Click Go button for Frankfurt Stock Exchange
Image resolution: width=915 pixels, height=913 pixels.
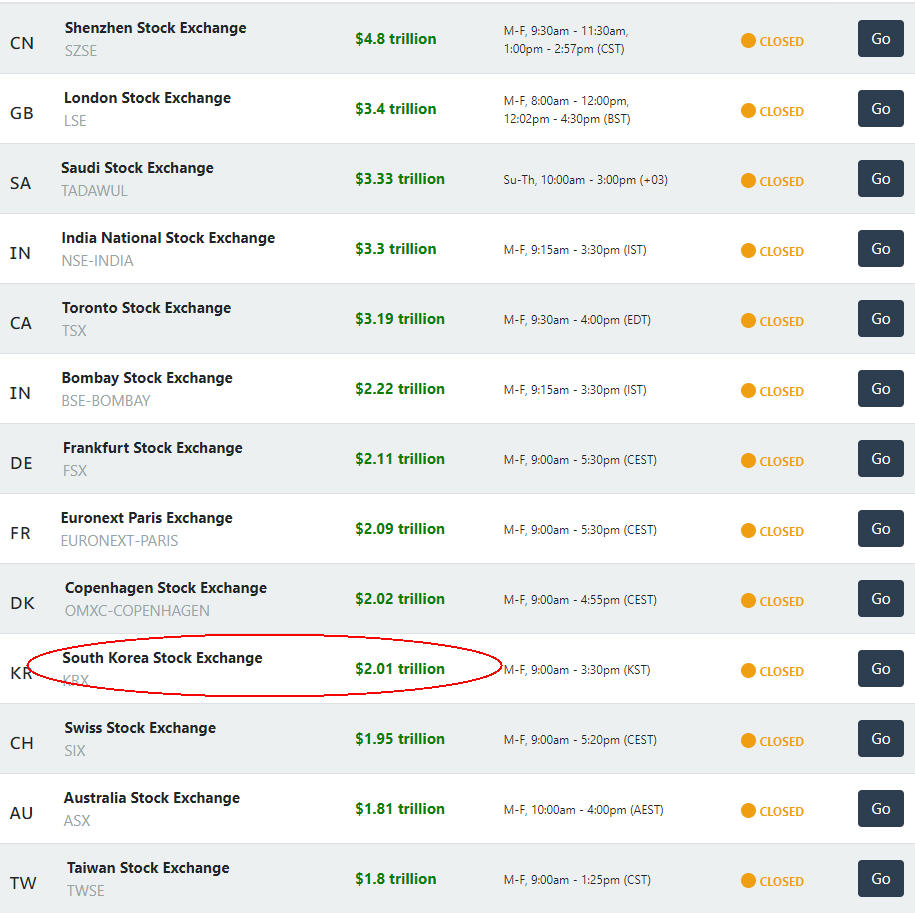click(x=880, y=459)
